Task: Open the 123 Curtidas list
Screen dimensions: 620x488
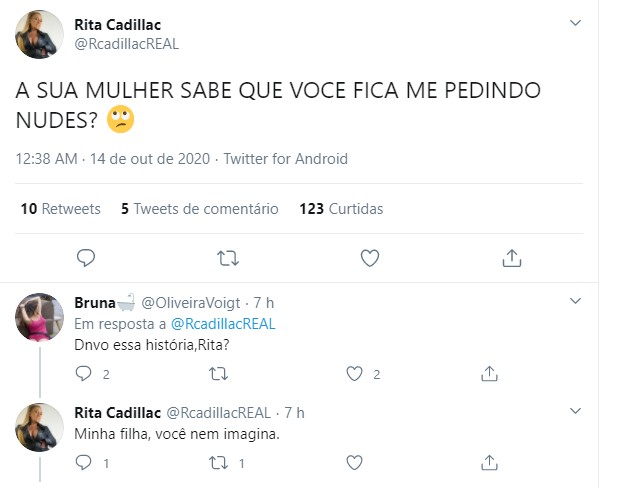Action: pos(340,209)
